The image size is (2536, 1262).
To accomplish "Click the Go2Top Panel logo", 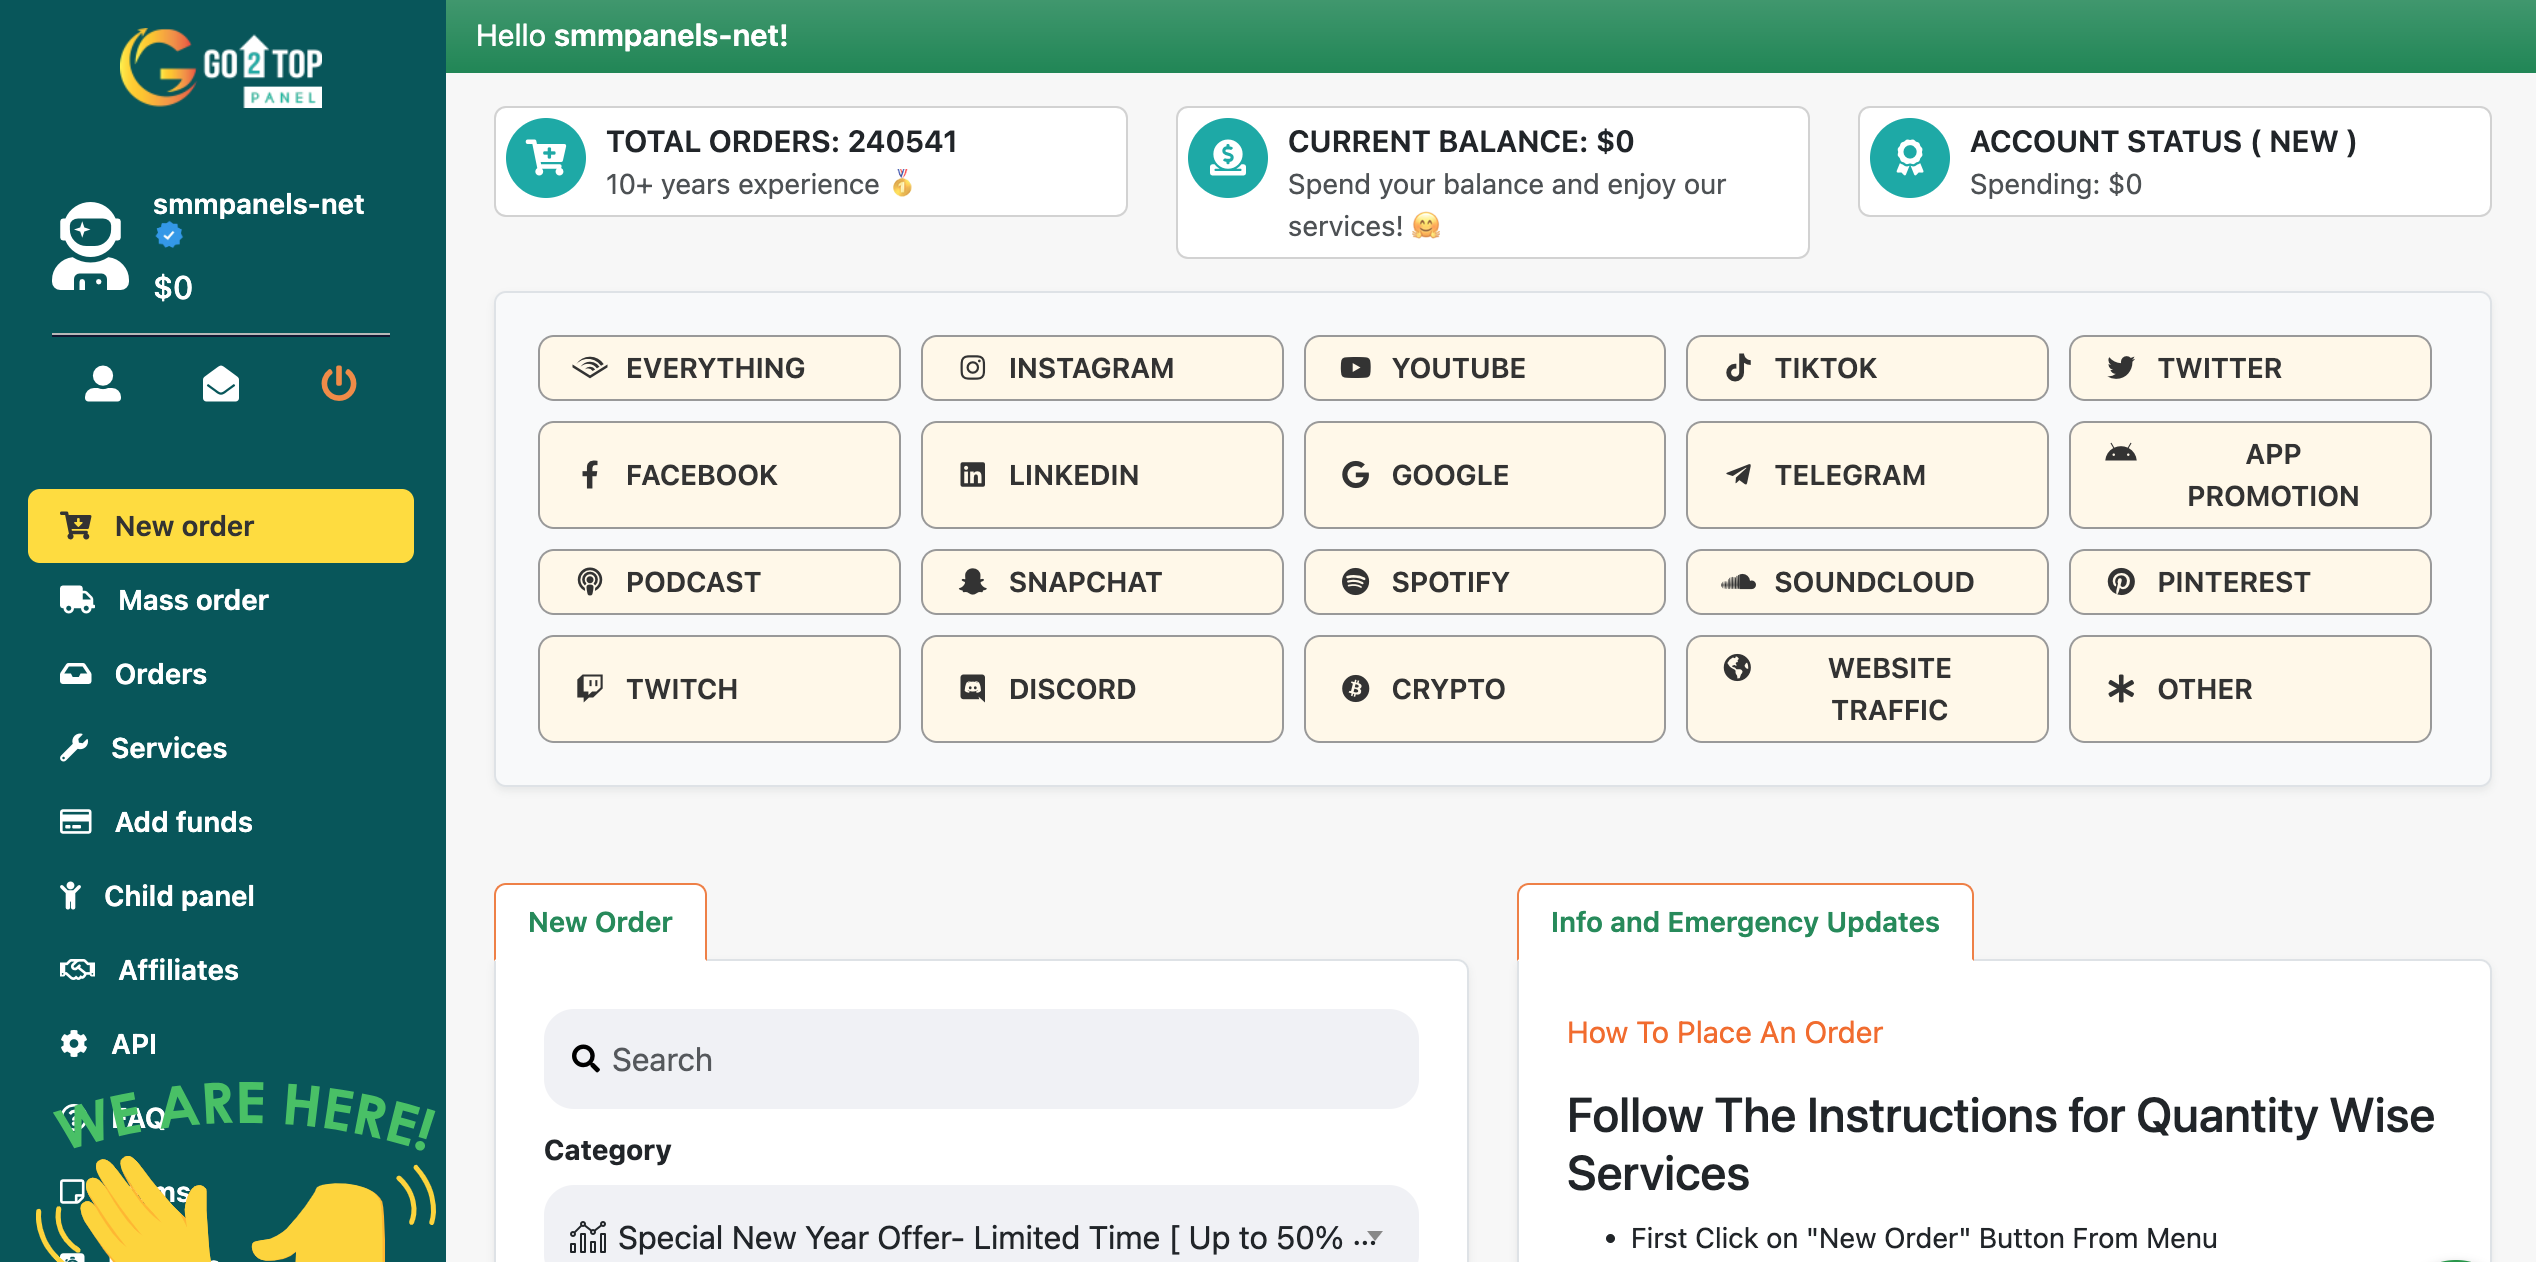I will click(222, 68).
